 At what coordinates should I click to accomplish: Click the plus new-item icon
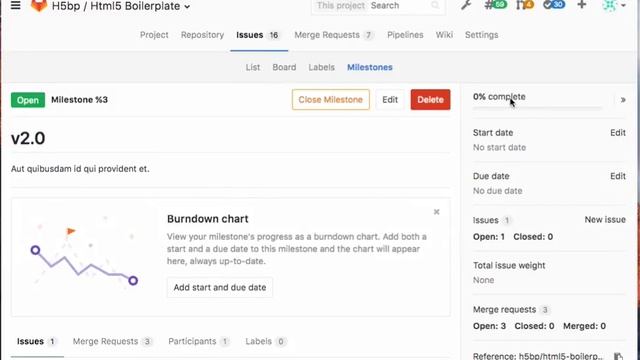pyautogui.click(x=582, y=5)
